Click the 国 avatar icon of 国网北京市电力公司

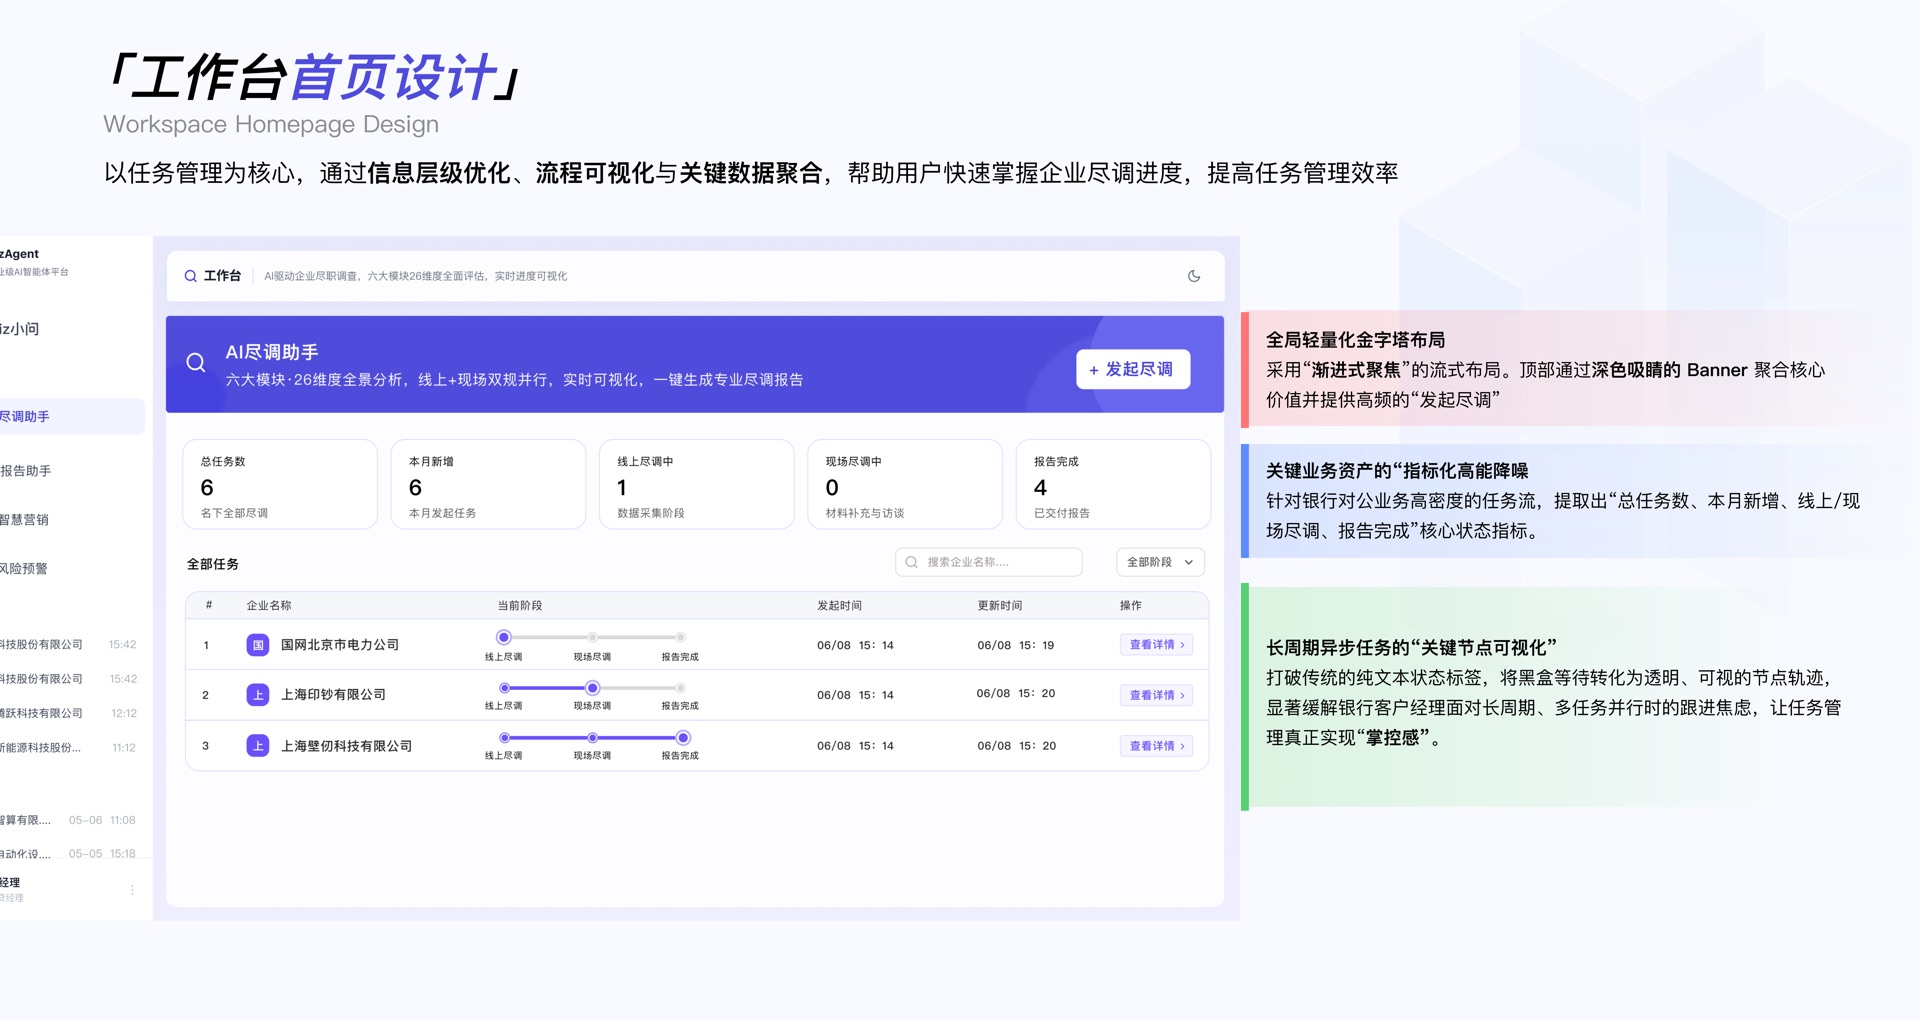click(258, 645)
